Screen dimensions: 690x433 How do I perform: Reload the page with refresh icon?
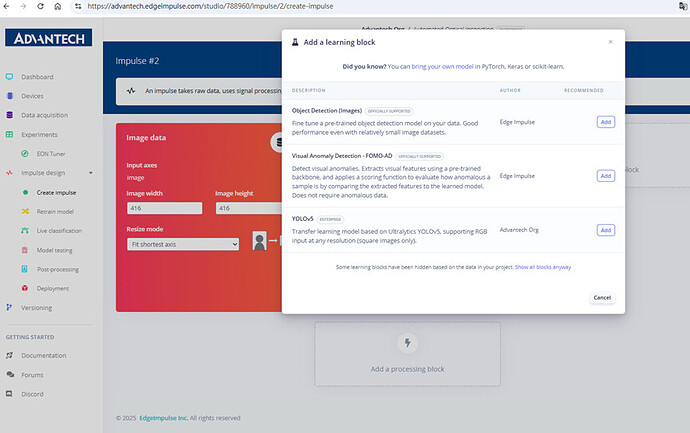[x=40, y=6]
